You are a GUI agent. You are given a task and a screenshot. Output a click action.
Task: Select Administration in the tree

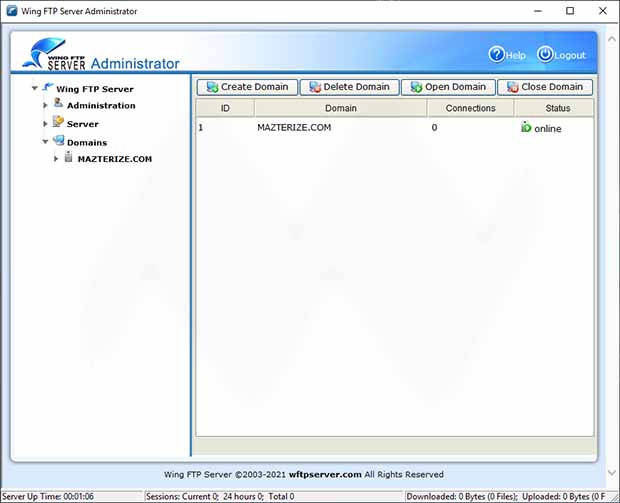tap(101, 106)
